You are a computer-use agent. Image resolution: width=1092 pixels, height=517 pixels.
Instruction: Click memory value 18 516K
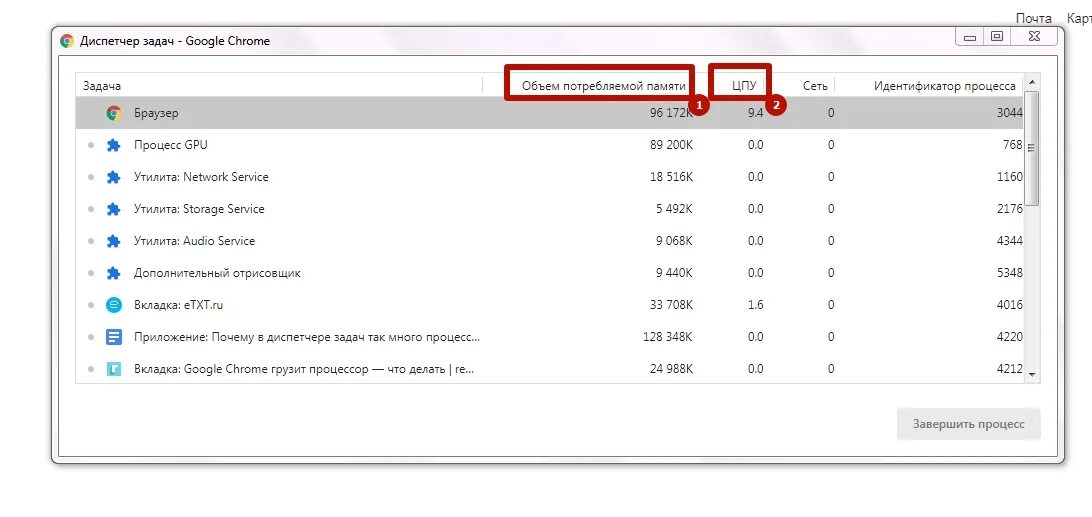point(671,177)
